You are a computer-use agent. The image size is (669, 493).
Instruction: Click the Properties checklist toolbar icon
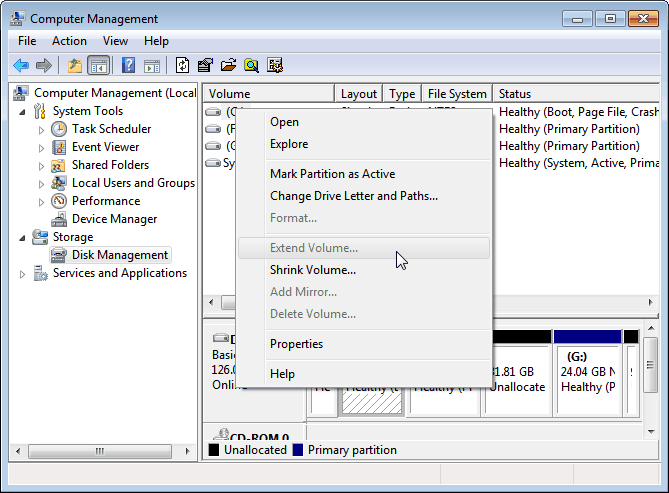click(x=205, y=65)
